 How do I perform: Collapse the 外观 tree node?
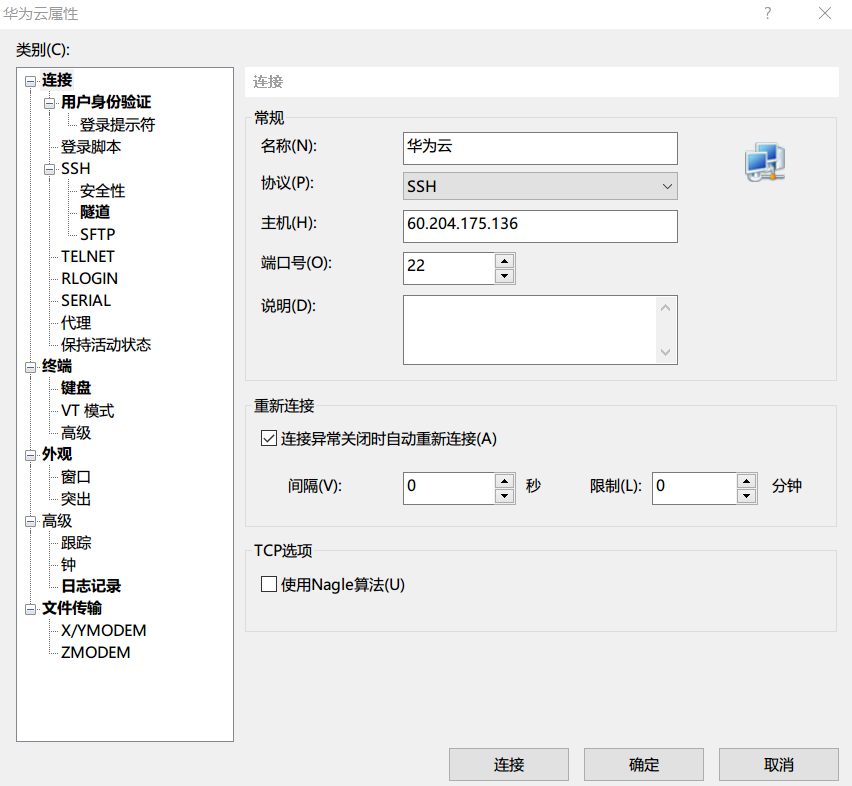click(30, 455)
